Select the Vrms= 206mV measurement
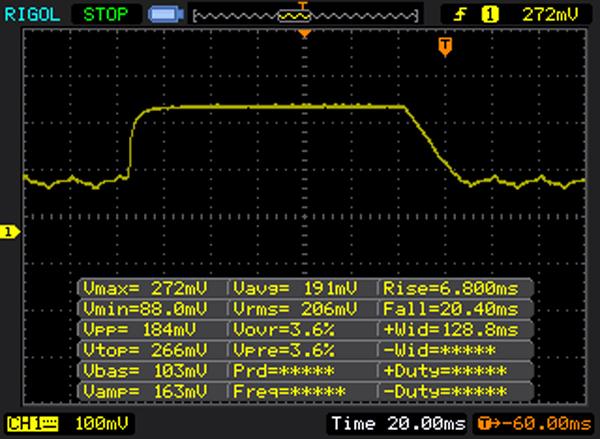This screenshot has width=600, height=439. click(x=303, y=309)
